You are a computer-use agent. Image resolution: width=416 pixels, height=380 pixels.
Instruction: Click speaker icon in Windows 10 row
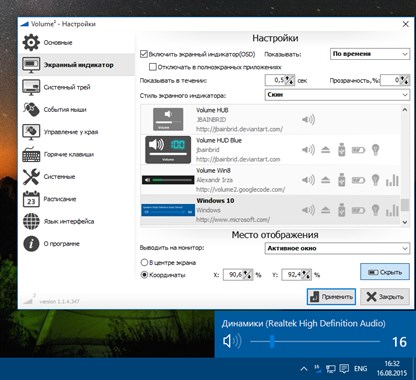308,210
